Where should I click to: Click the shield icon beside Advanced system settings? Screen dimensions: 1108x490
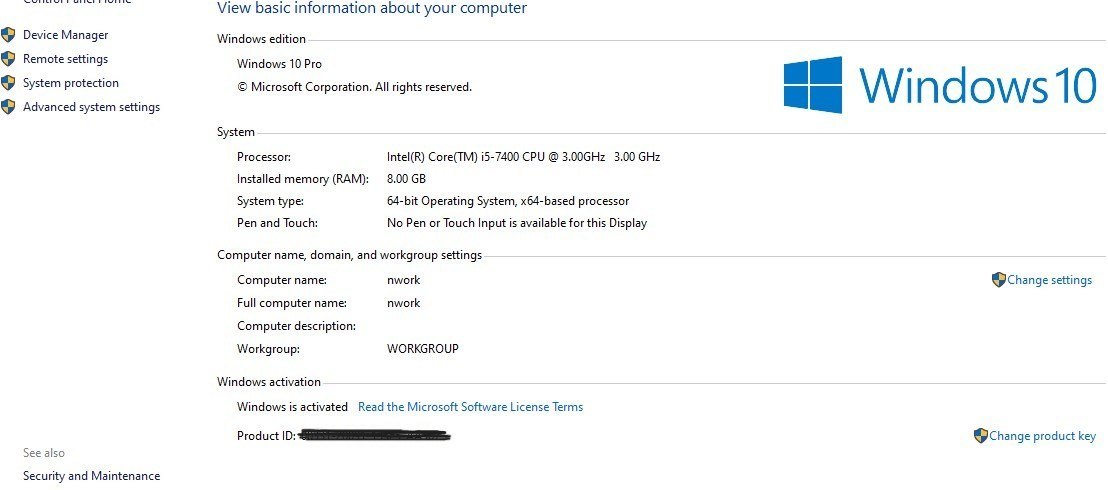click(x=8, y=107)
